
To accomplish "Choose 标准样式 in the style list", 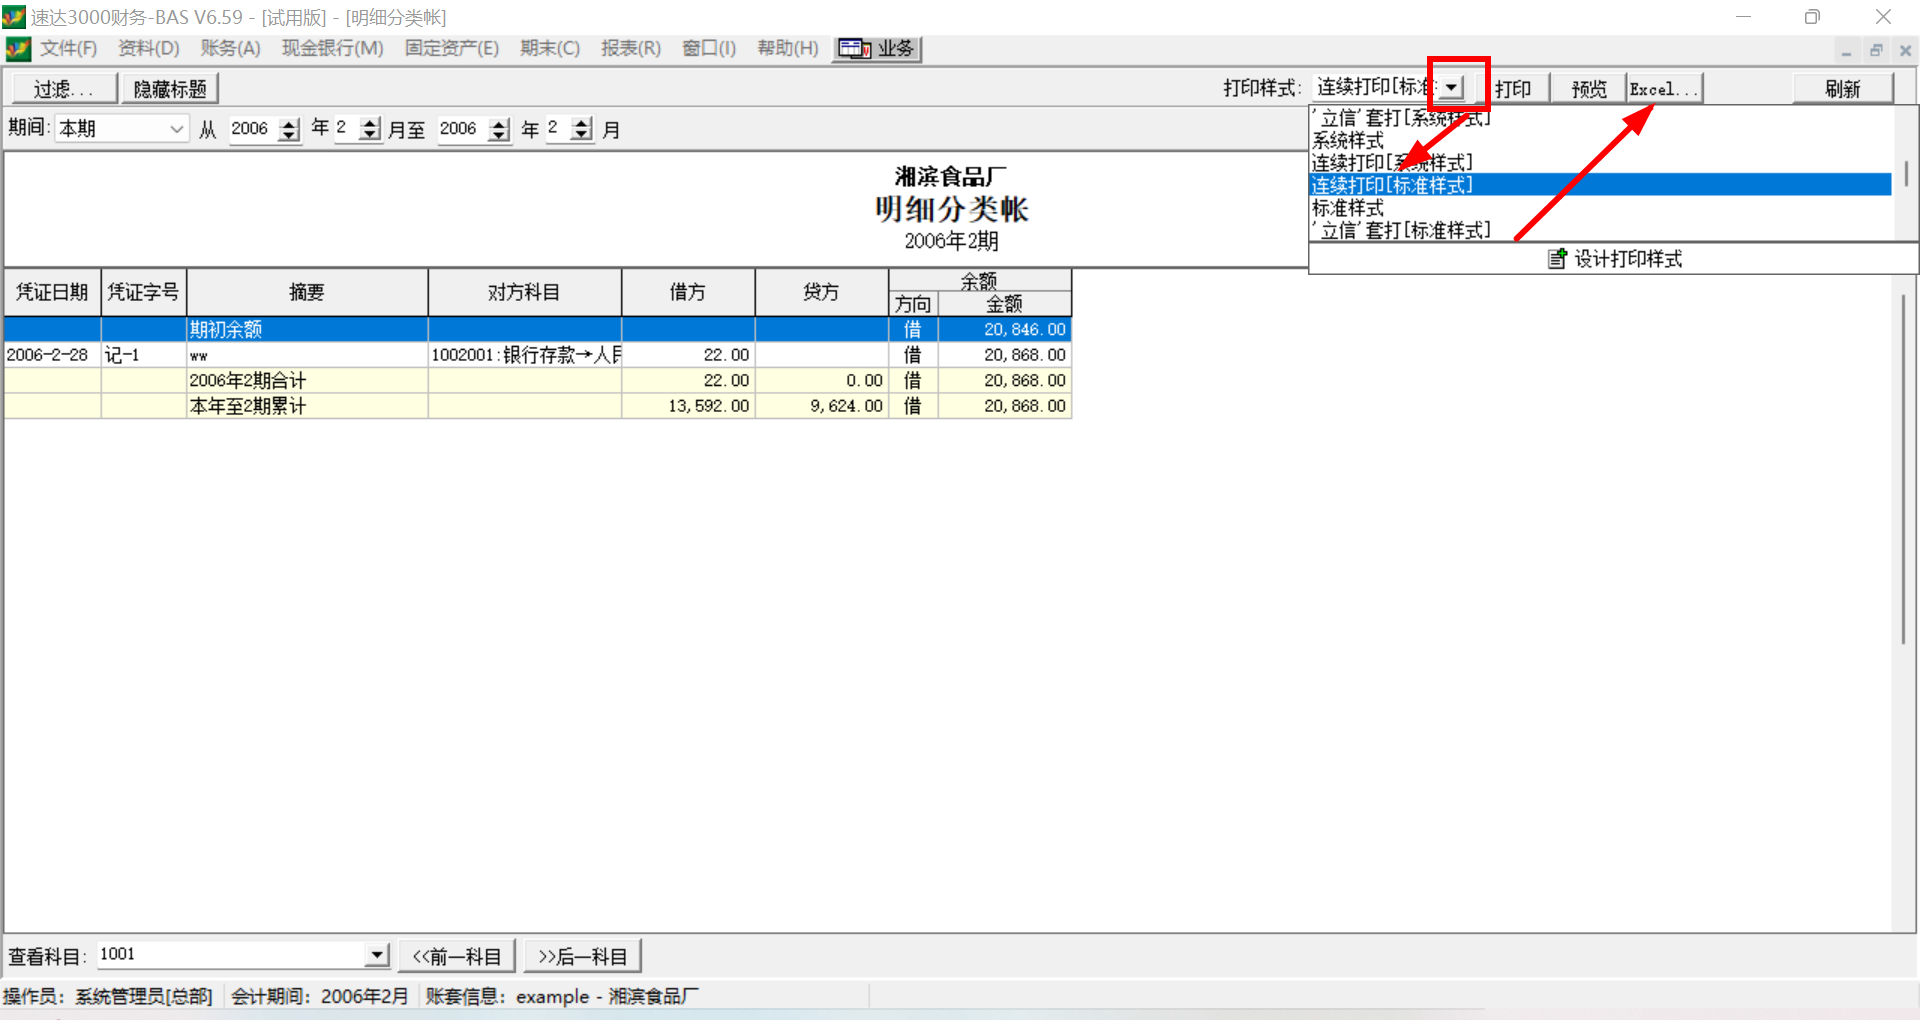I will click(1348, 208).
